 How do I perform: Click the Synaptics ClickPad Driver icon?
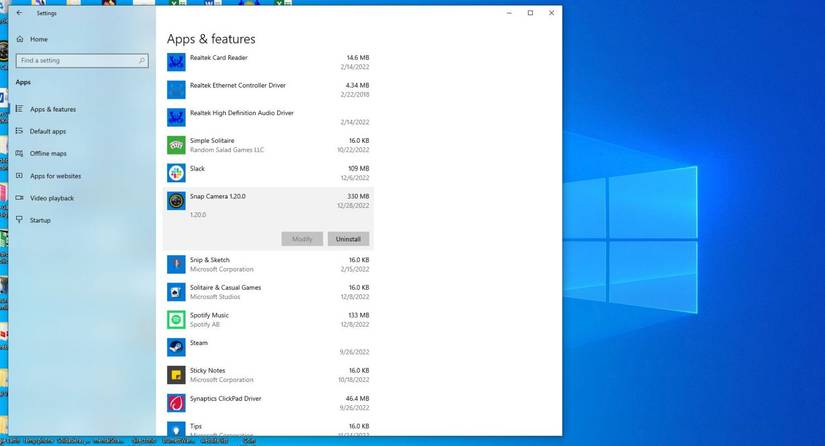[176, 403]
